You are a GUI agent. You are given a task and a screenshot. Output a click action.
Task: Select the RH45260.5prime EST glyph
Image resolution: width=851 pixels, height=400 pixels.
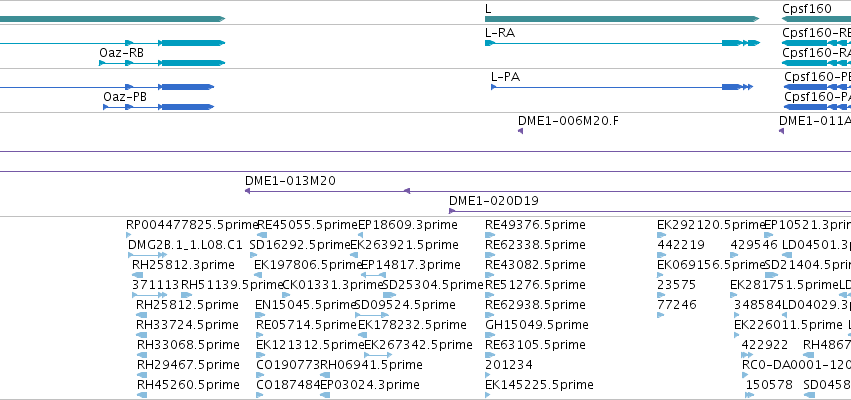click(142, 396)
